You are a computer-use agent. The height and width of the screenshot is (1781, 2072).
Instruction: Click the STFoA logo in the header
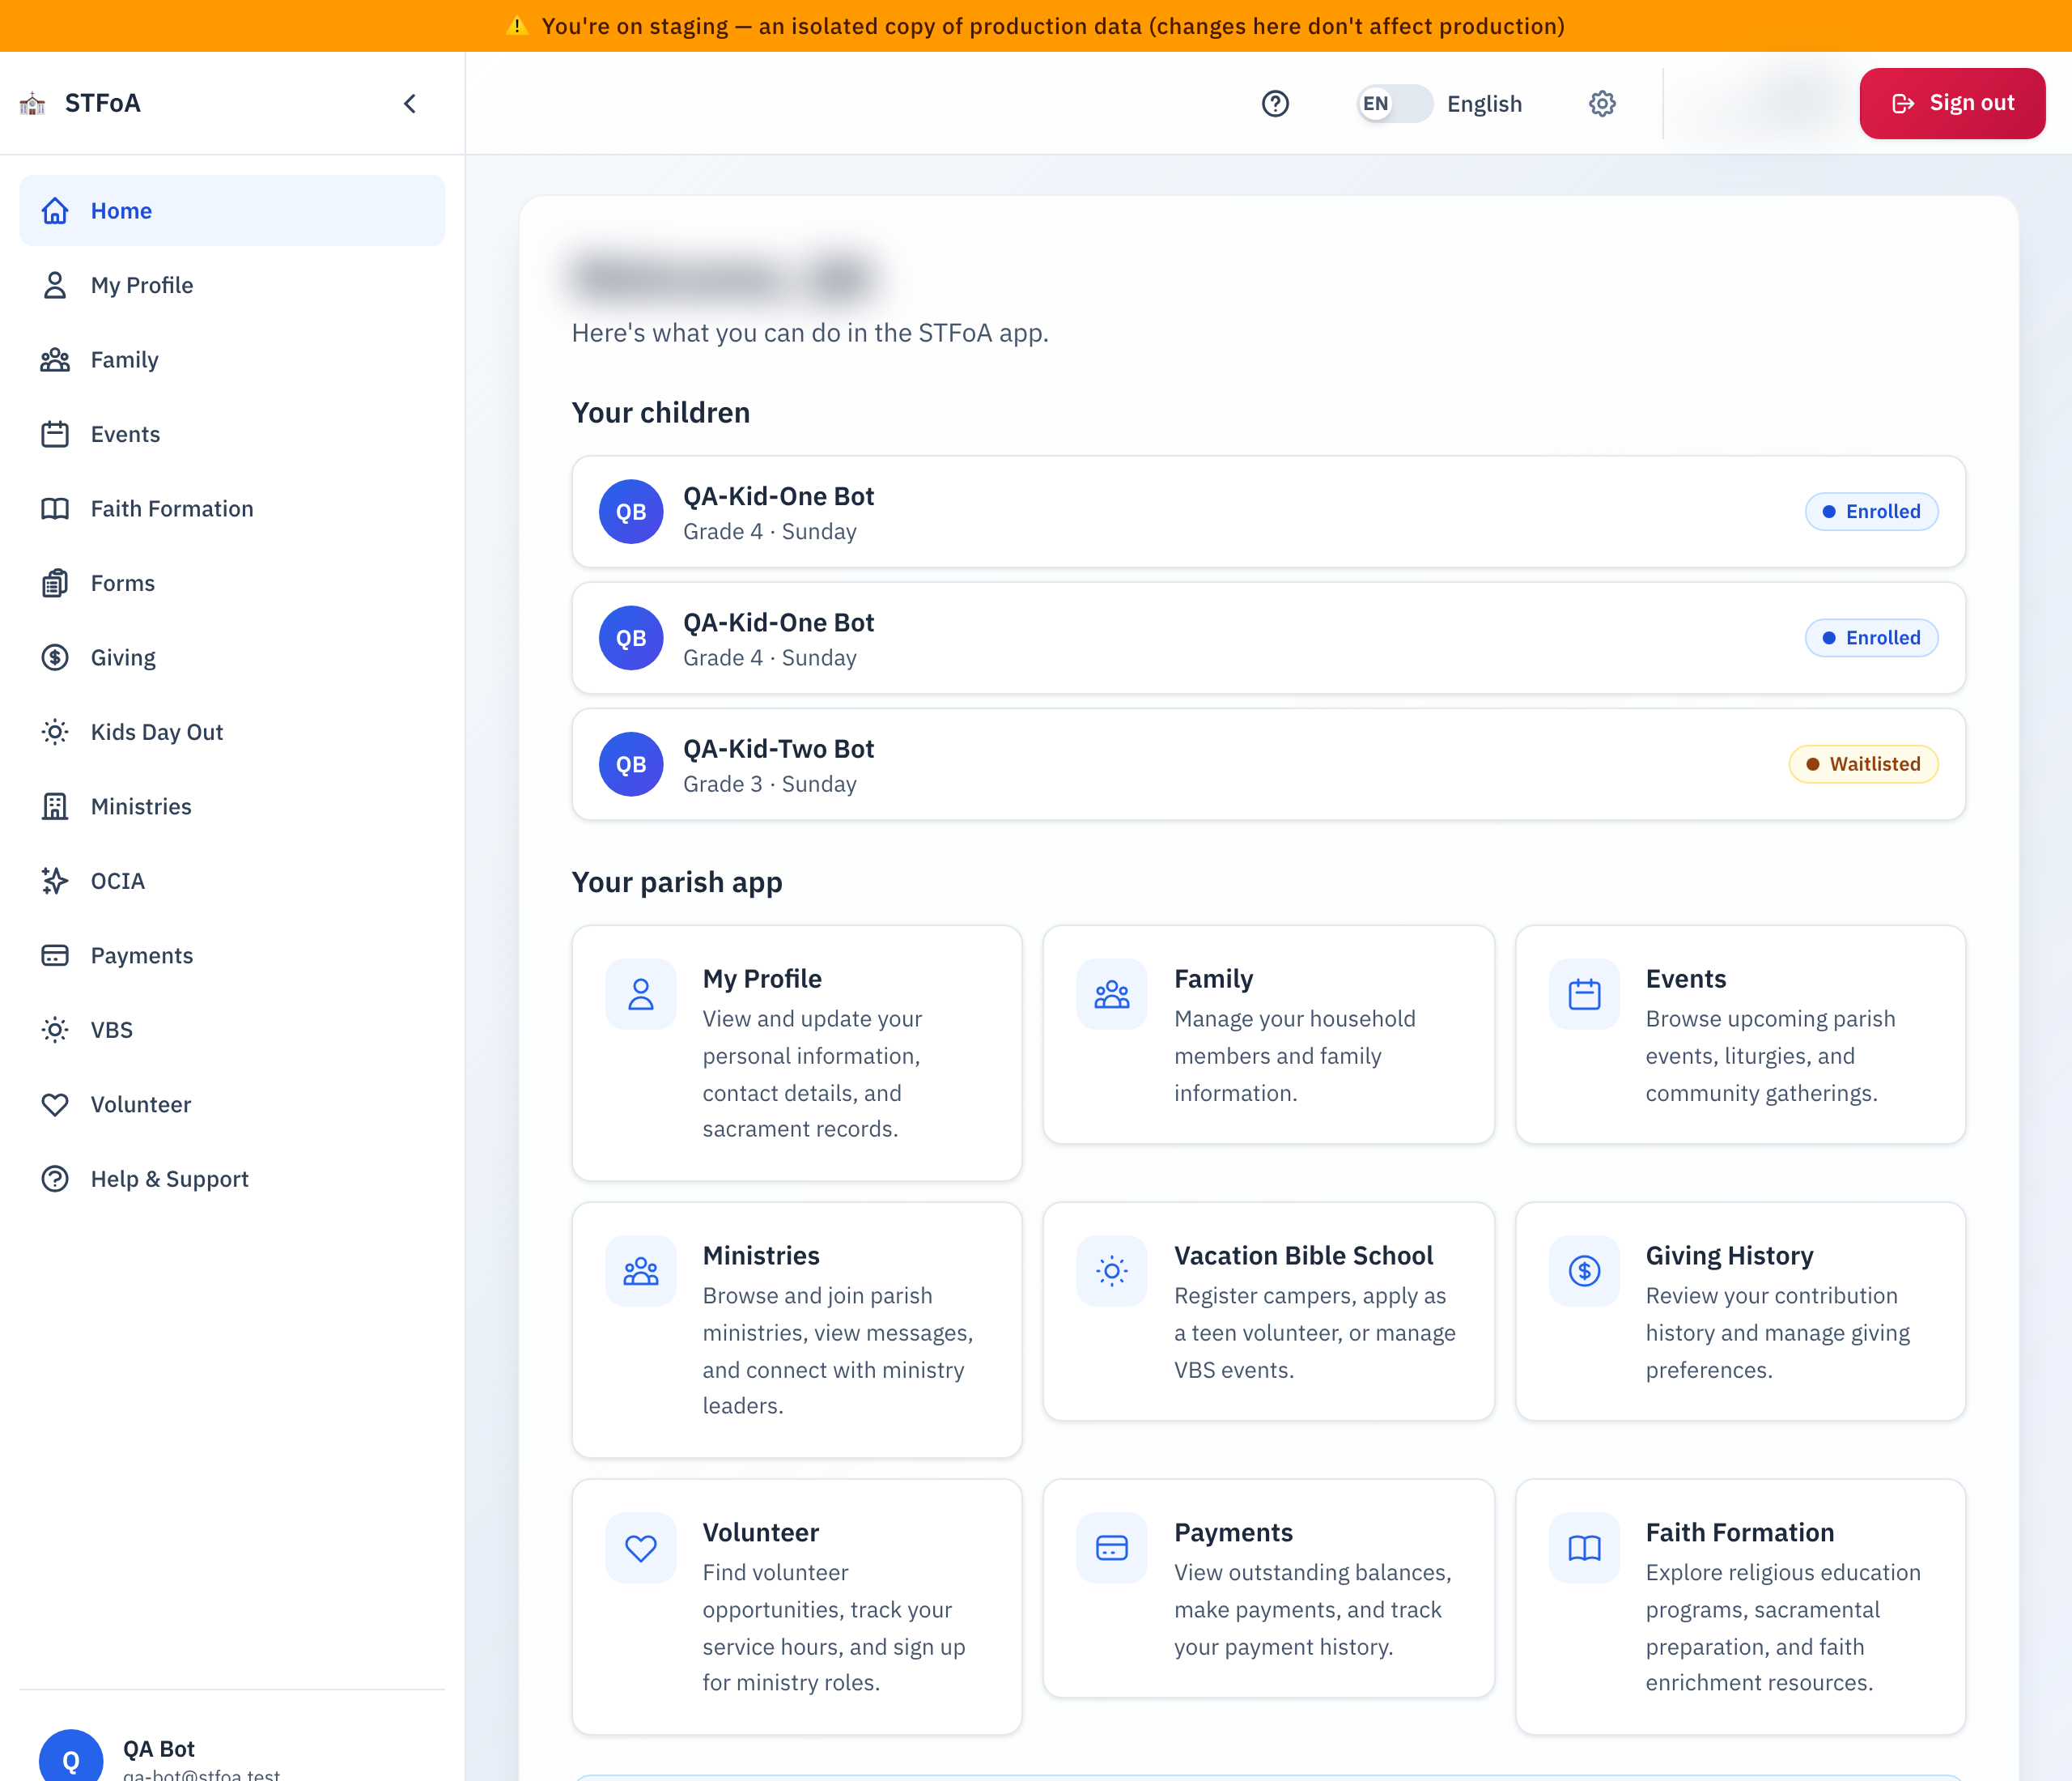(33, 103)
